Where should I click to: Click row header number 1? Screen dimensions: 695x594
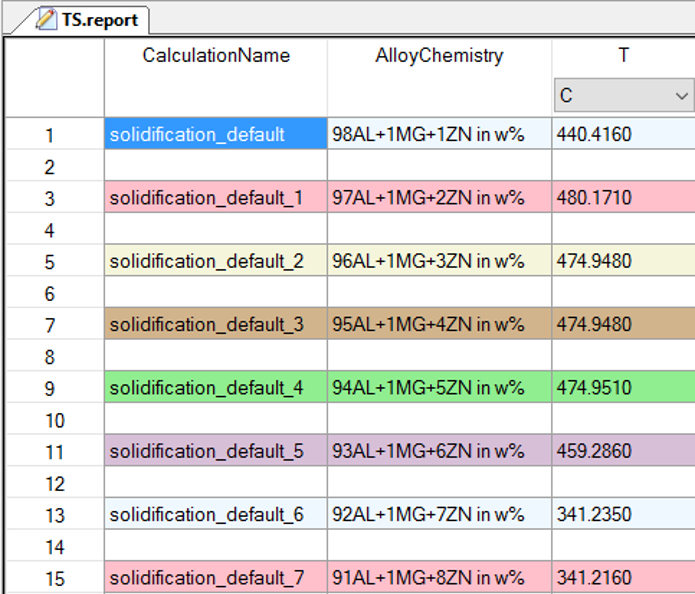point(52,135)
